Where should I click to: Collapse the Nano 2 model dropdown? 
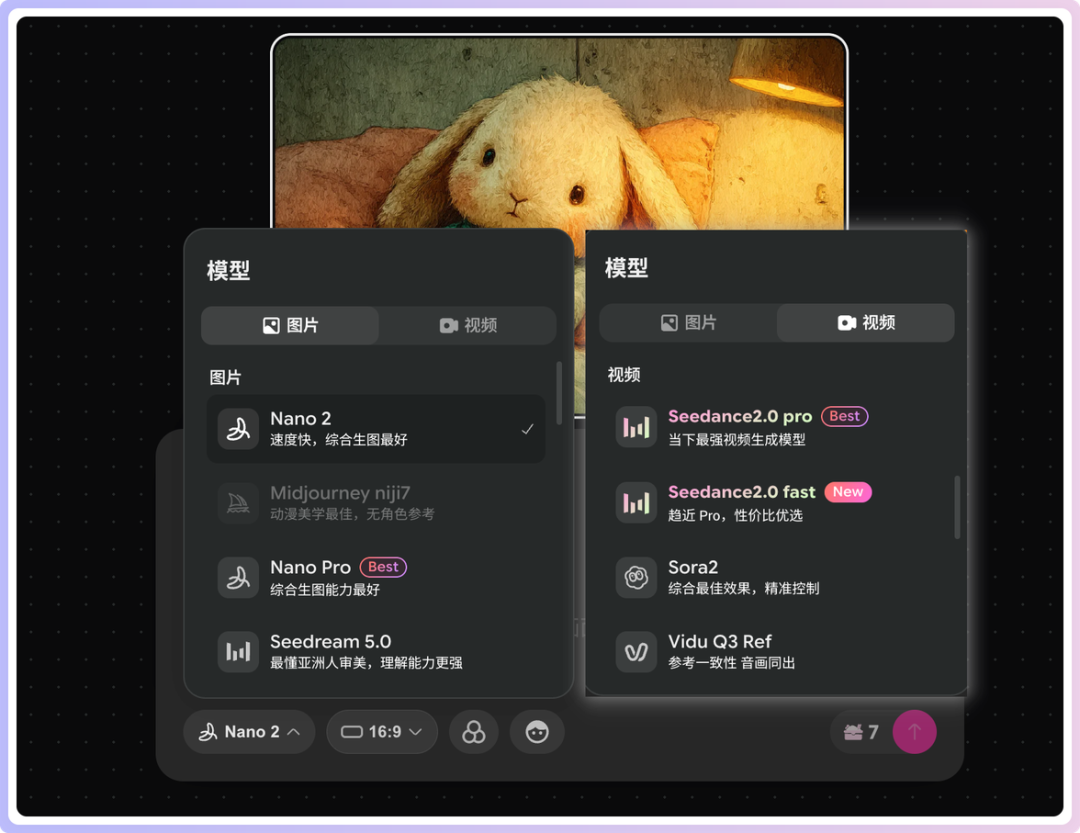tap(249, 732)
